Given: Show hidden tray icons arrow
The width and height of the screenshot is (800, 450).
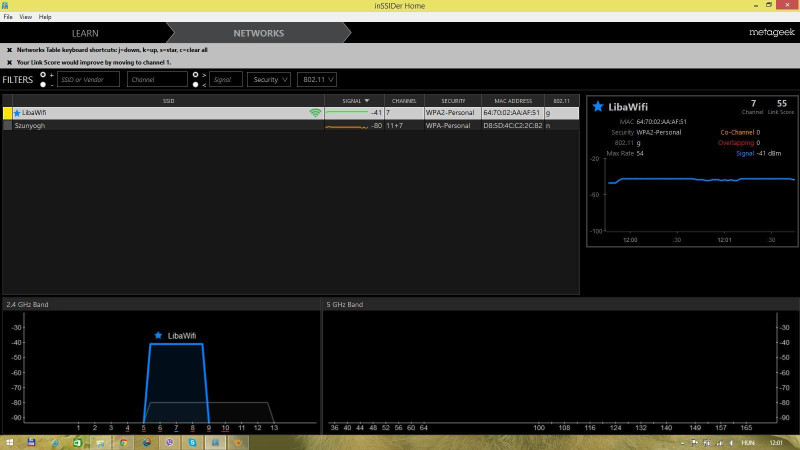Looking at the screenshot, I should pos(683,443).
